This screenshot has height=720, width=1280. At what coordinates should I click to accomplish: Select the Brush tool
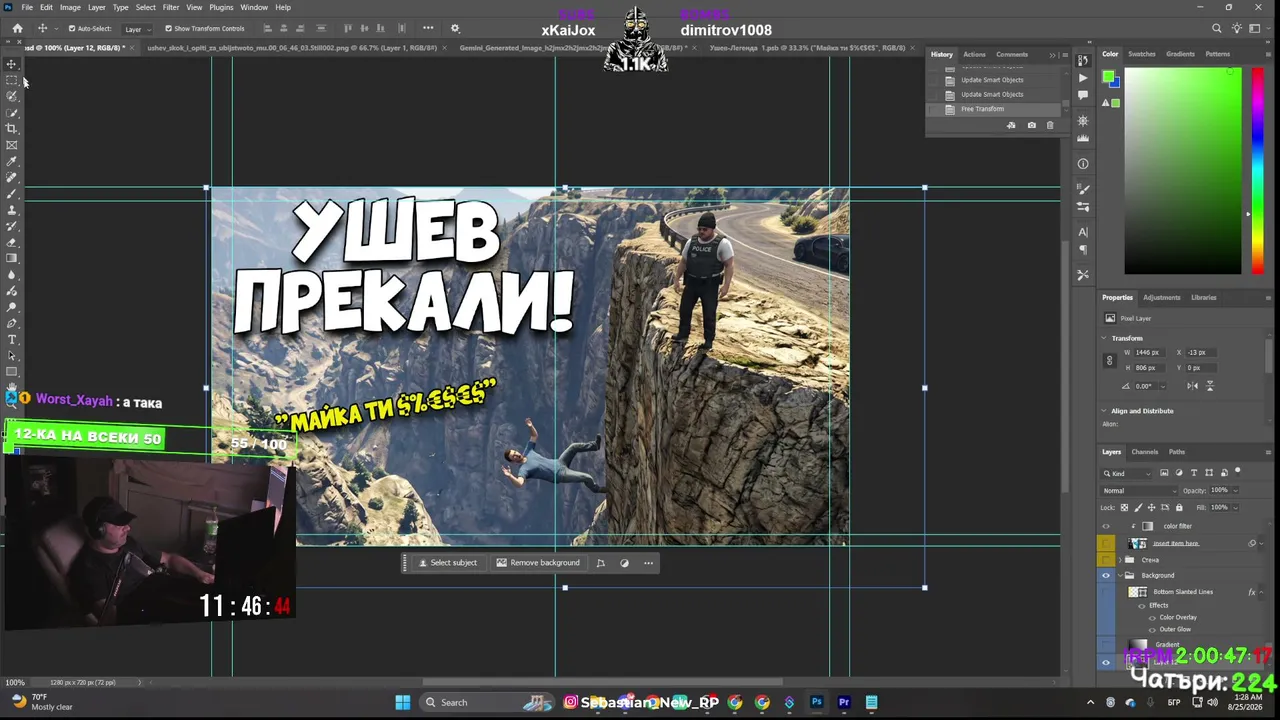click(12, 193)
